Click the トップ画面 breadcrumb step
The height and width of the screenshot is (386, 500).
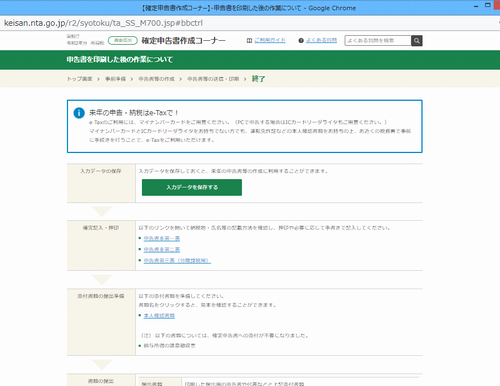pyautogui.click(x=80, y=79)
